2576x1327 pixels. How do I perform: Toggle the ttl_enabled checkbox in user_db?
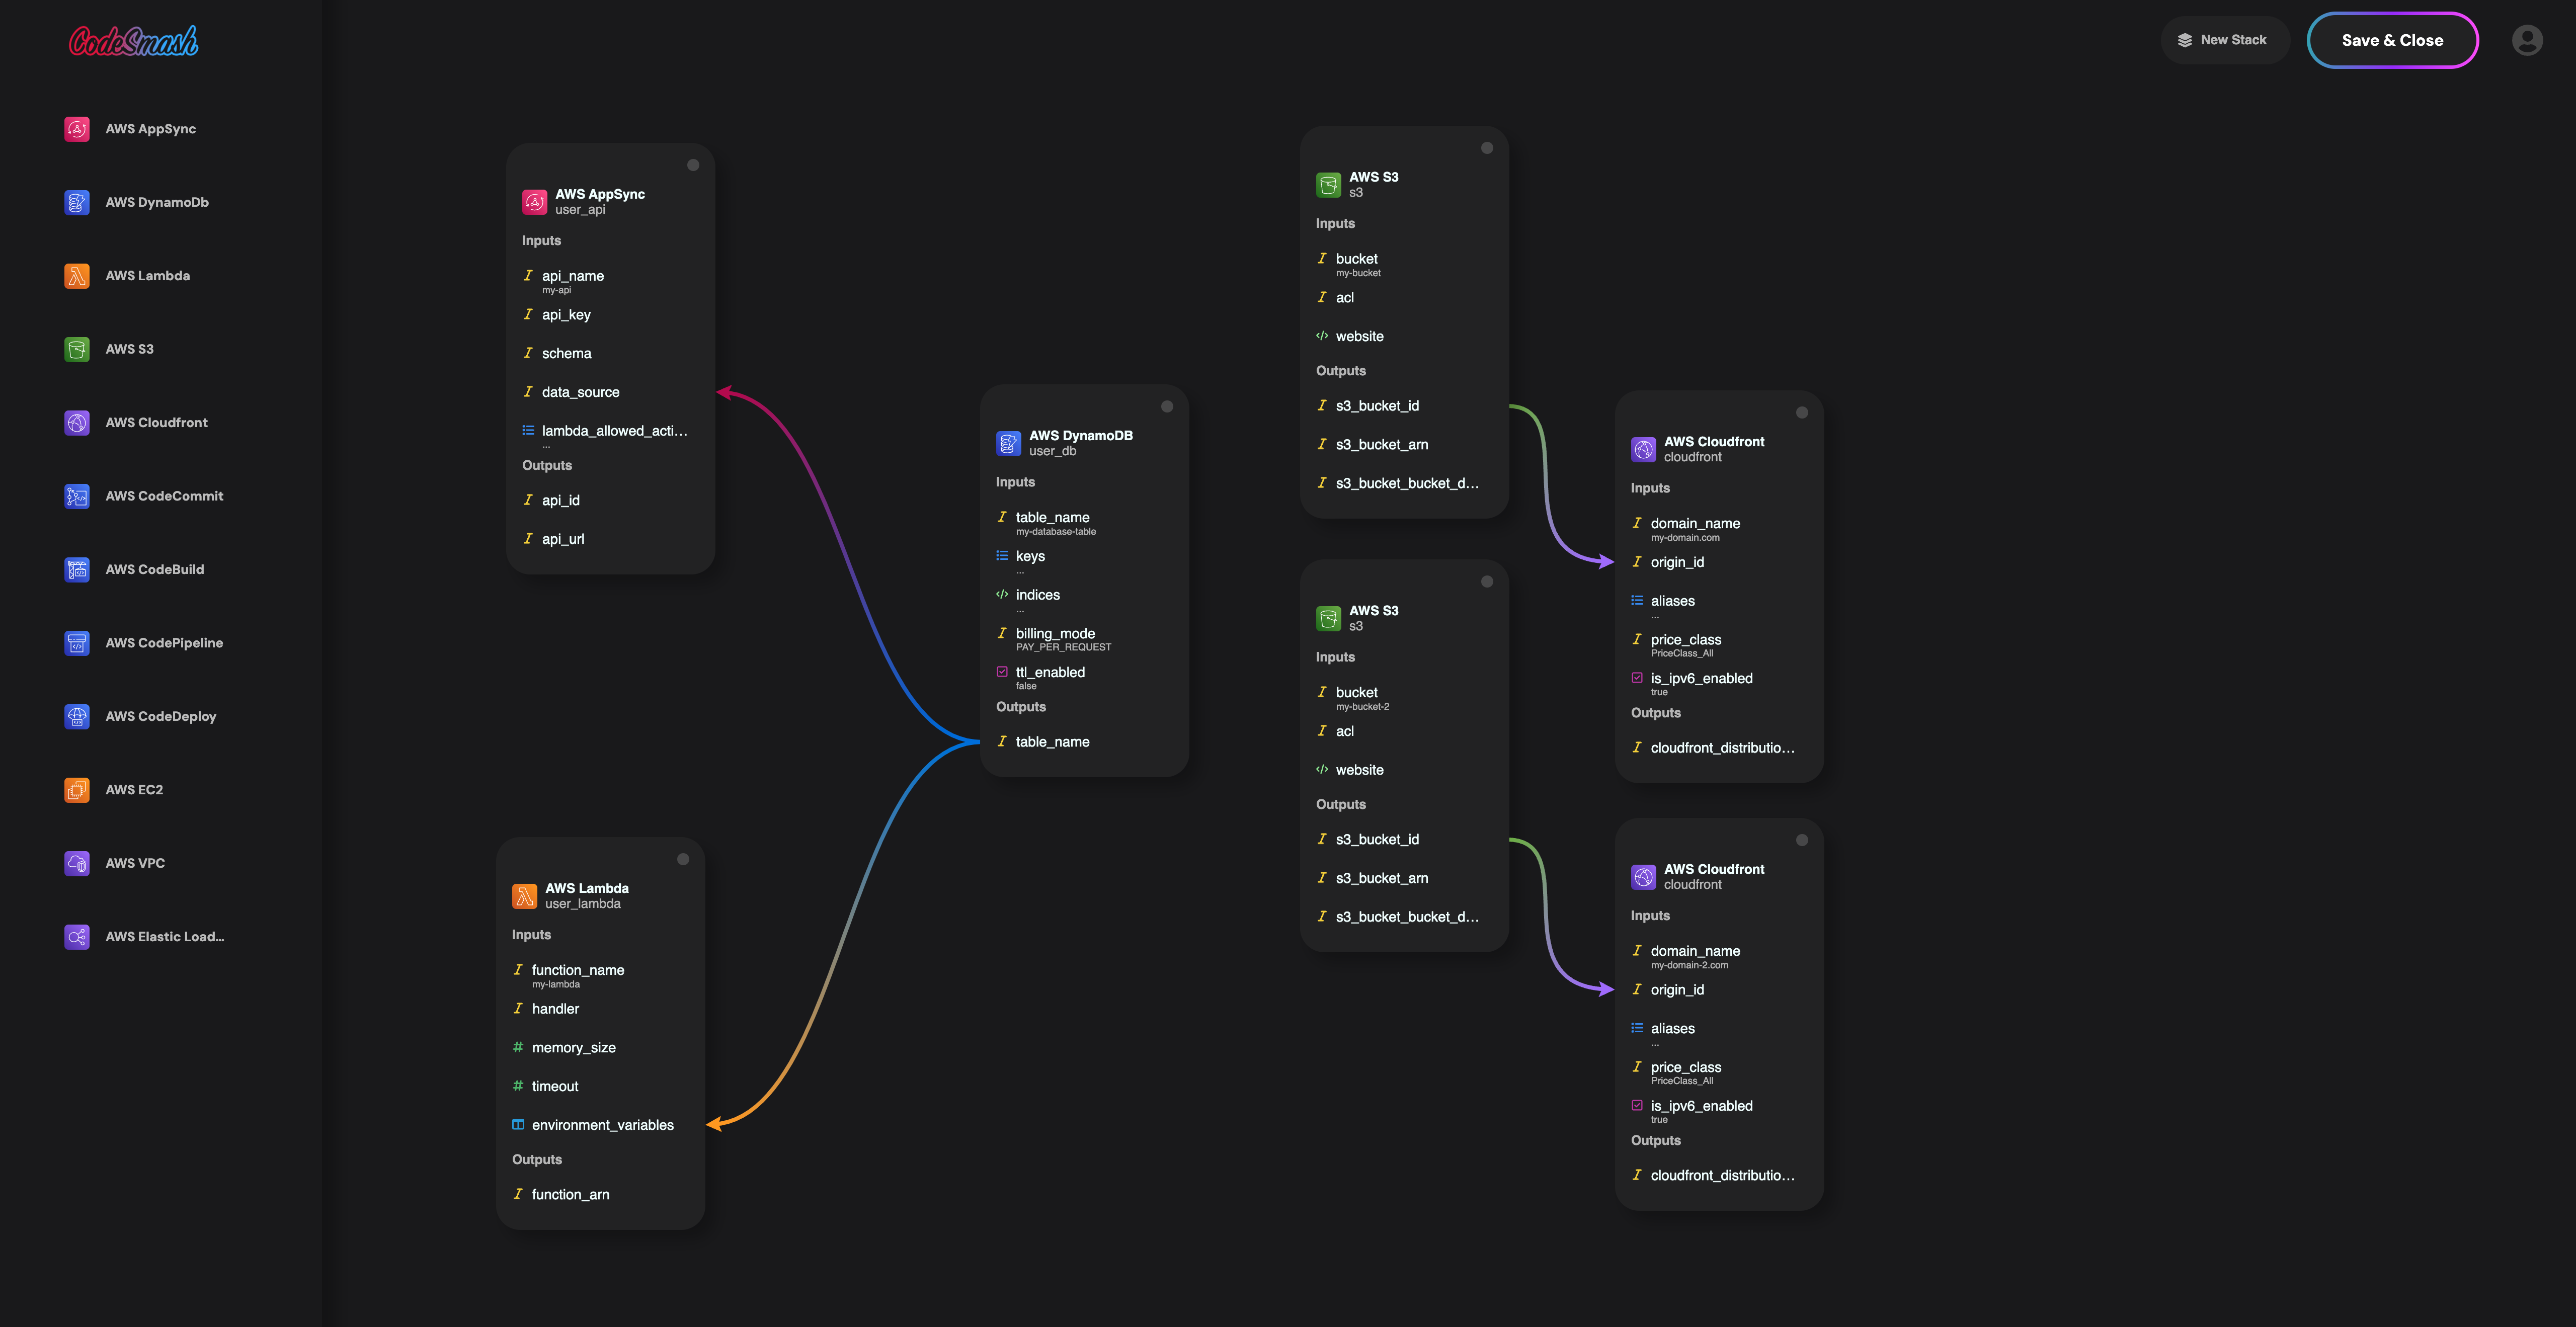[1002, 672]
